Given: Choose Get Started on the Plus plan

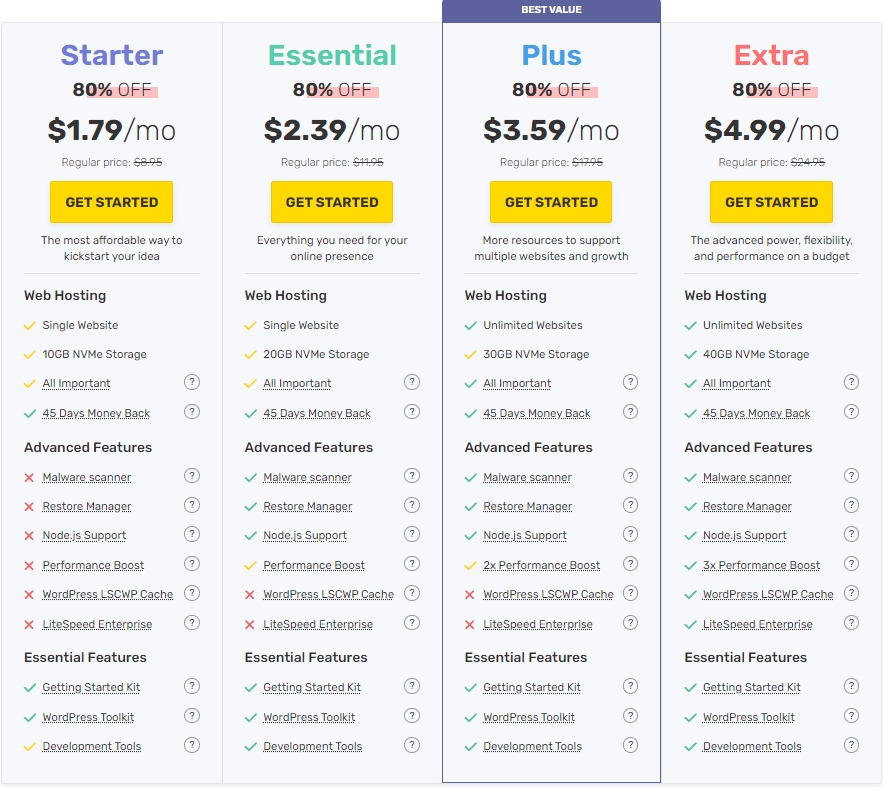Looking at the screenshot, I should click(551, 202).
